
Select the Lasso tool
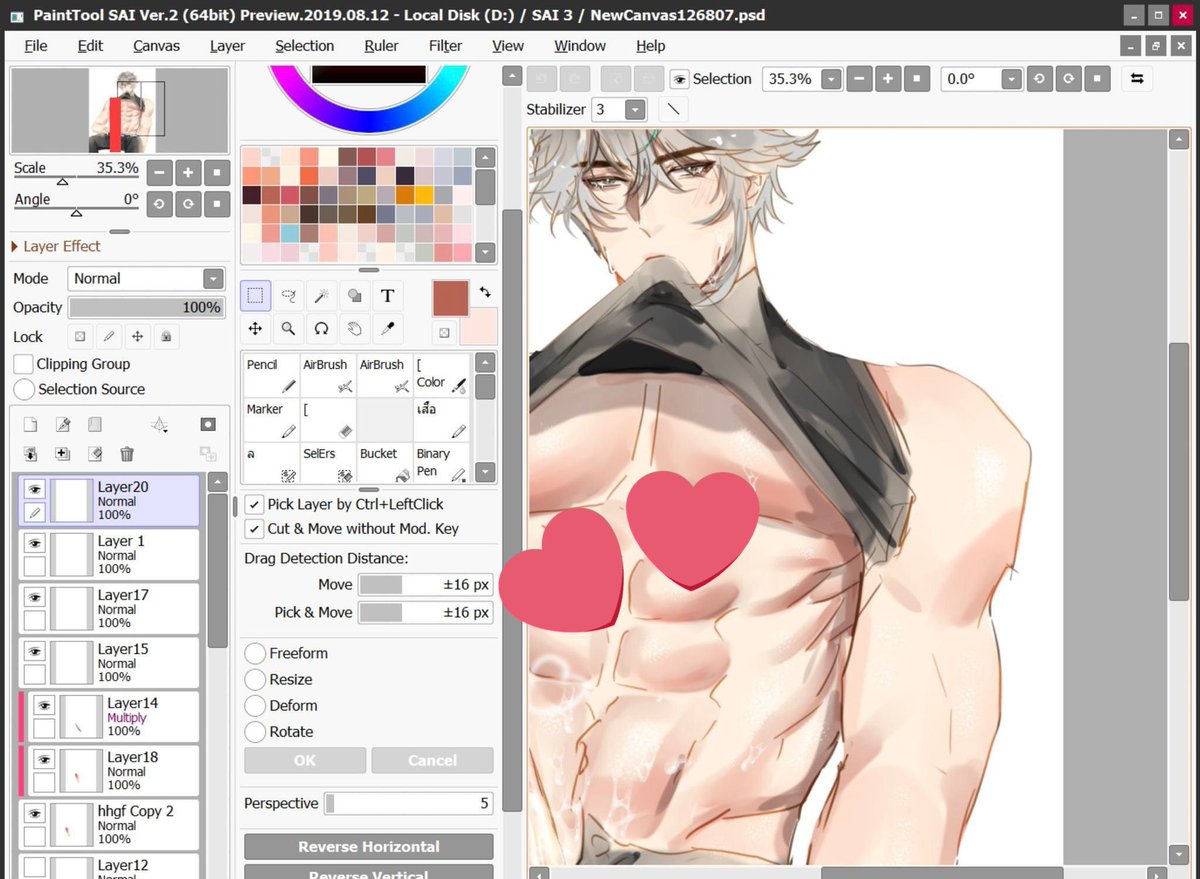[289, 296]
